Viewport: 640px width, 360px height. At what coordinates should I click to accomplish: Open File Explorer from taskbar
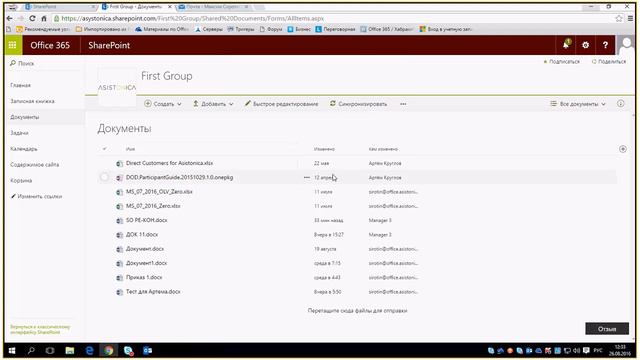(70, 351)
